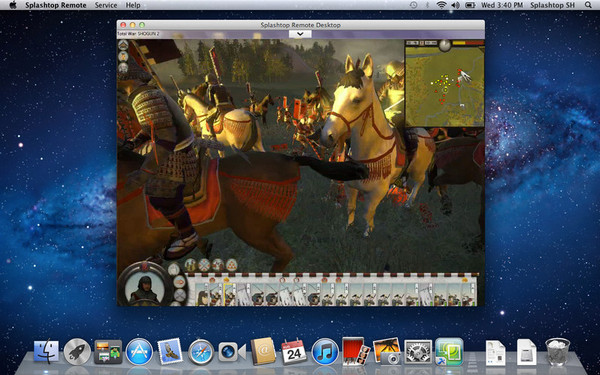Check the battery status icon
Image resolution: width=600 pixels, height=375 pixels.
pyautogui.click(x=470, y=5)
